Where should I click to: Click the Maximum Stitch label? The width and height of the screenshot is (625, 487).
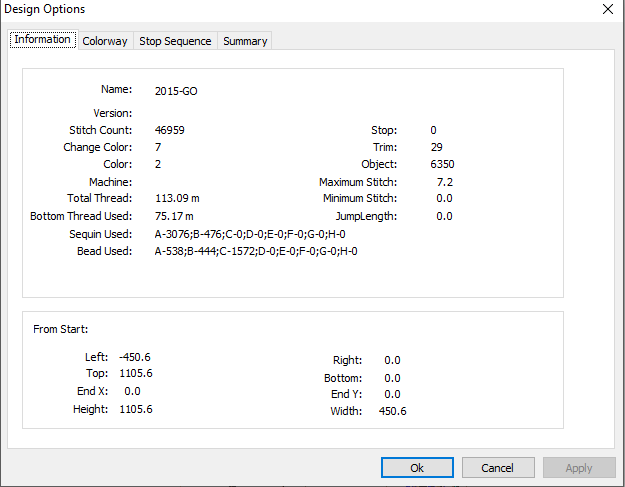[x=358, y=182]
